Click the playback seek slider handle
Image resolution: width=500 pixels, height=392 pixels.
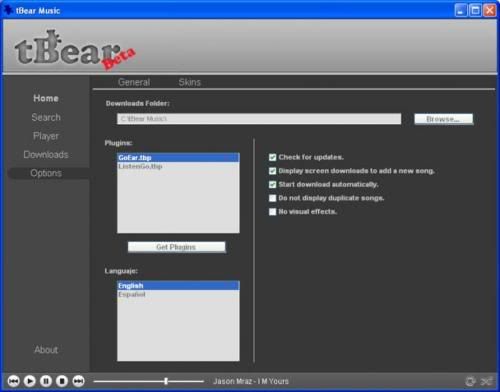point(166,381)
